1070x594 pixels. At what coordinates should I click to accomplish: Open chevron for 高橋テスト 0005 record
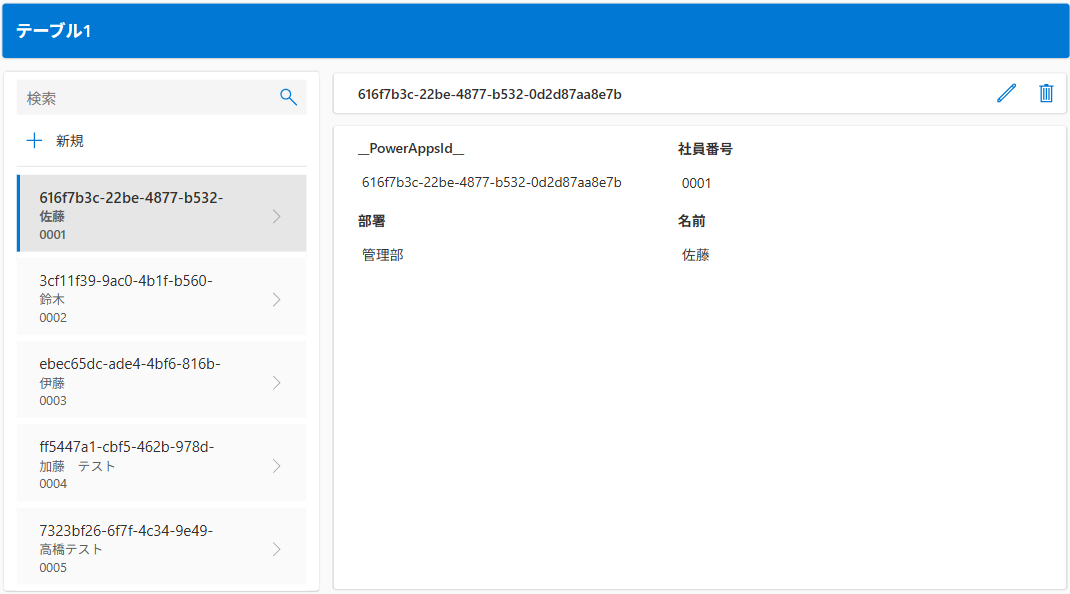point(276,549)
